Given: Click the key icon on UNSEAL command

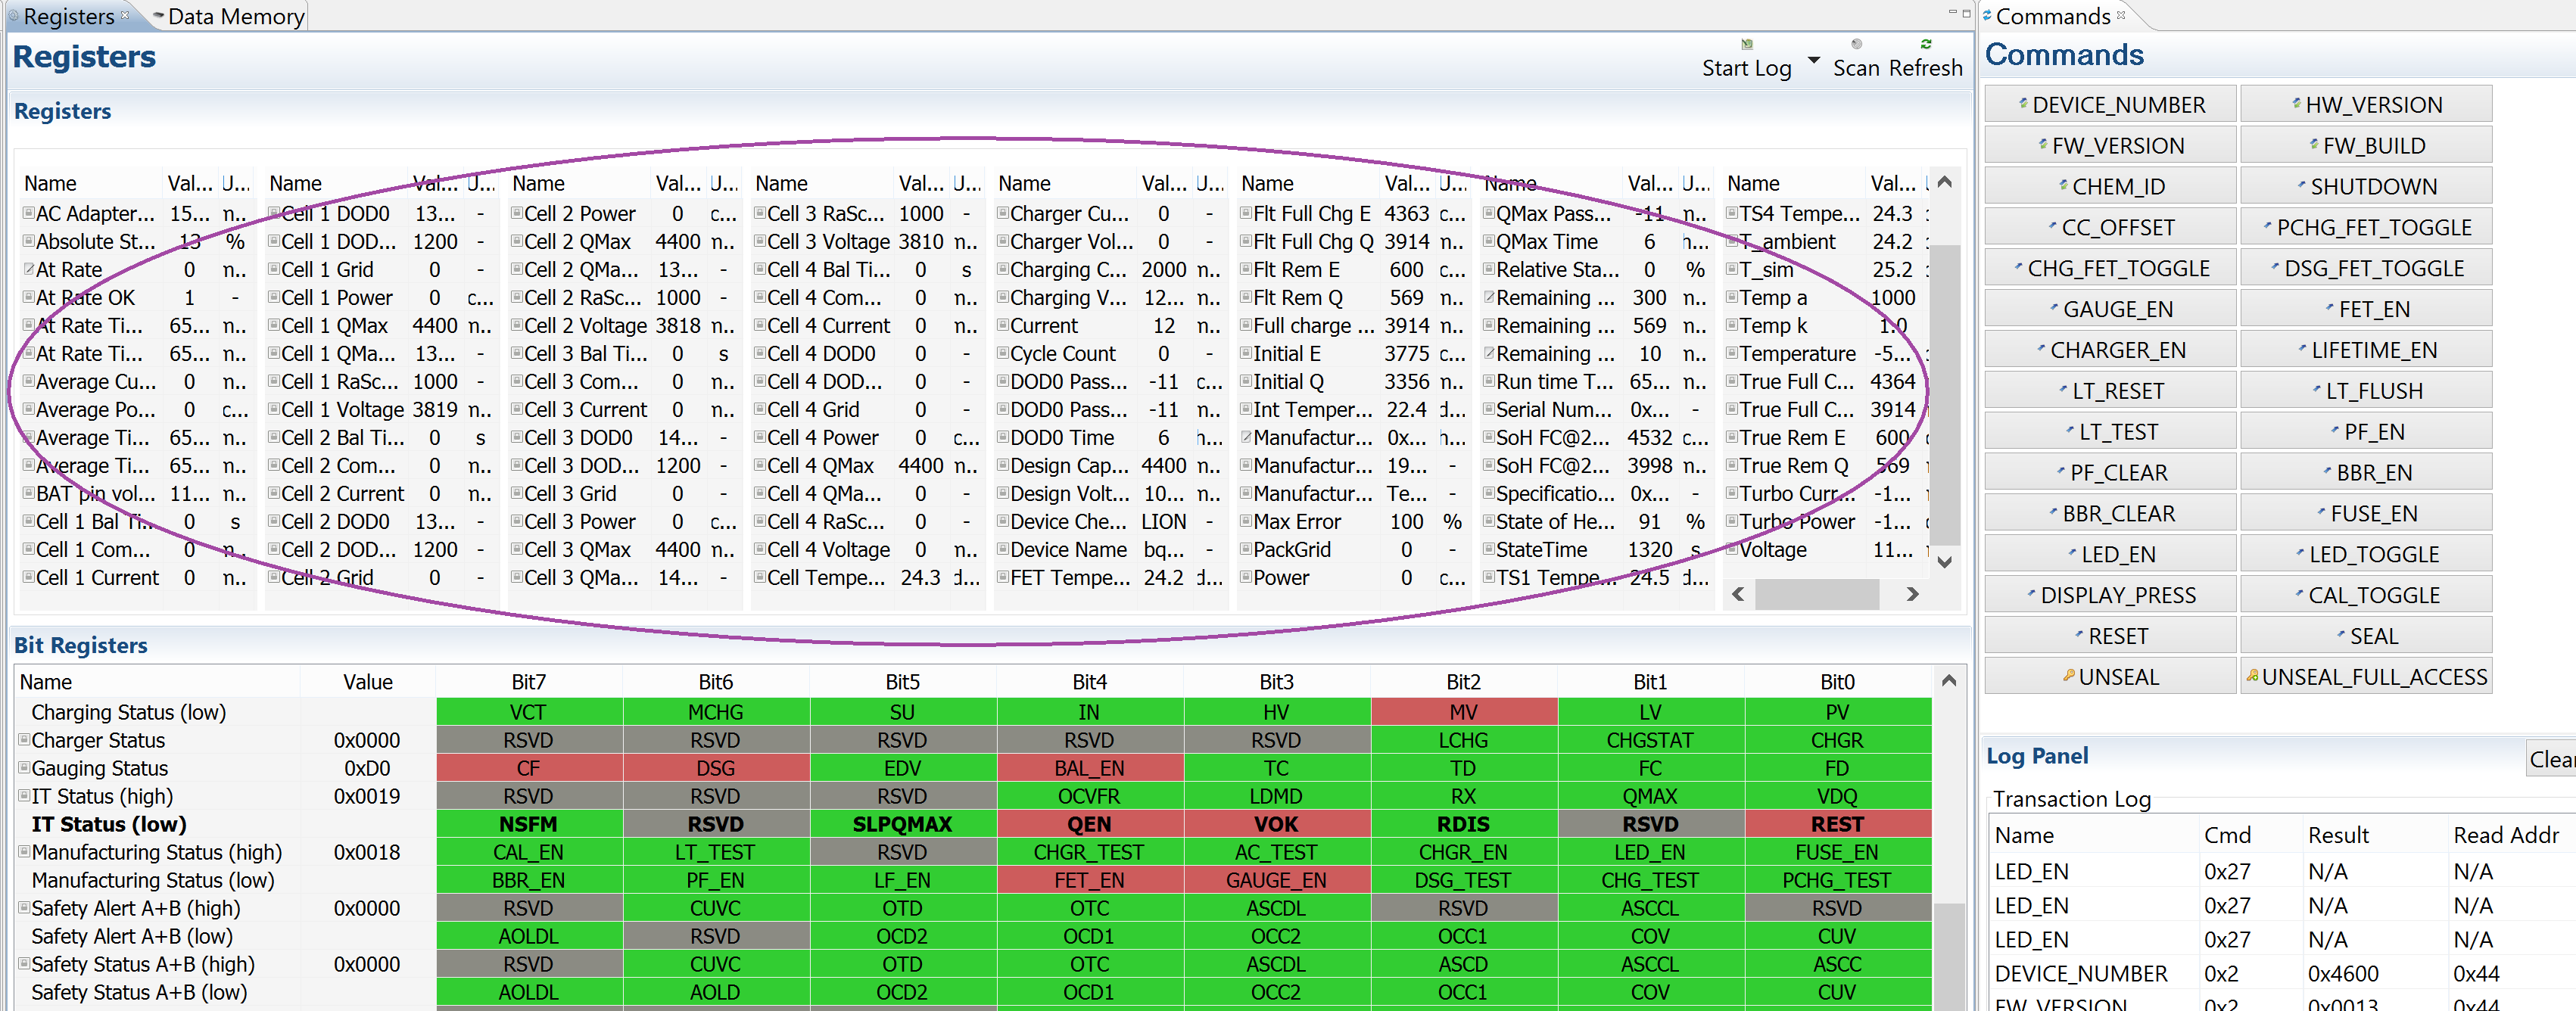Looking at the screenshot, I should pos(2069,676).
